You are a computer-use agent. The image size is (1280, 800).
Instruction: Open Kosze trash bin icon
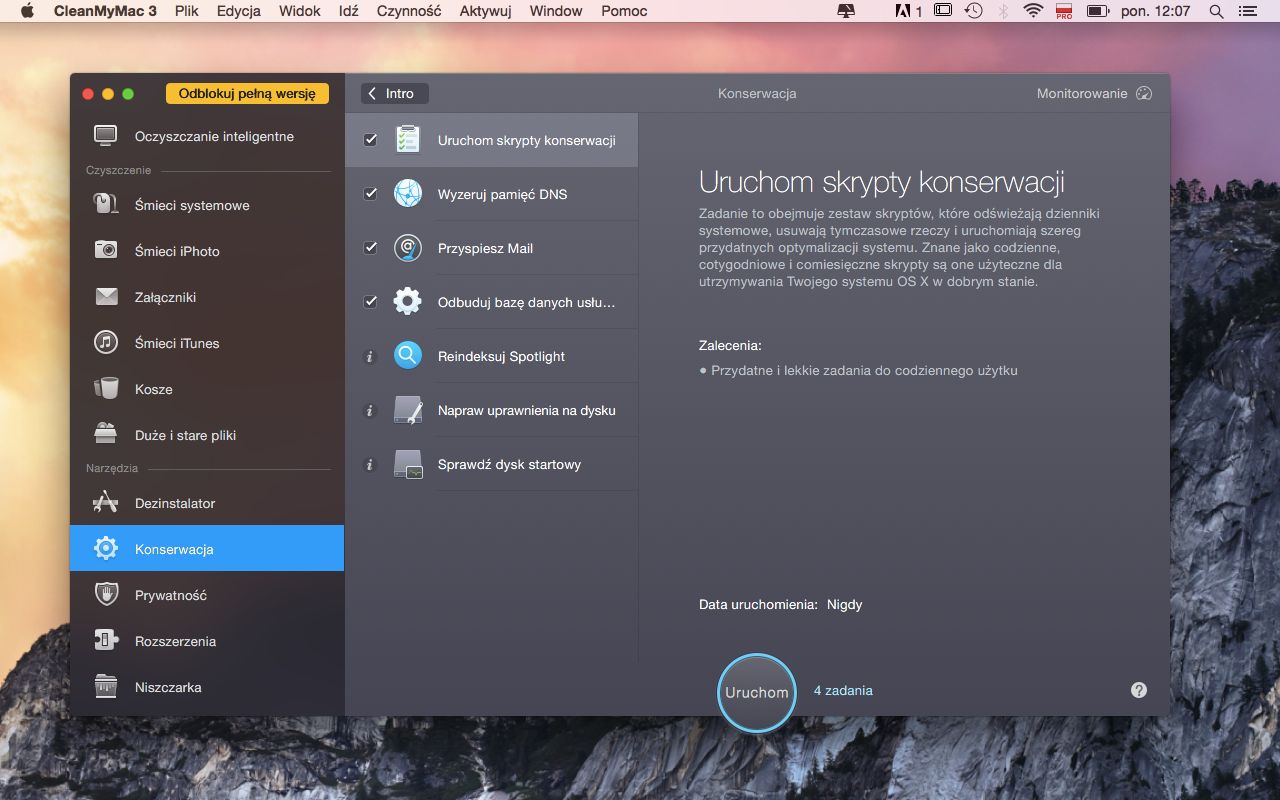106,388
